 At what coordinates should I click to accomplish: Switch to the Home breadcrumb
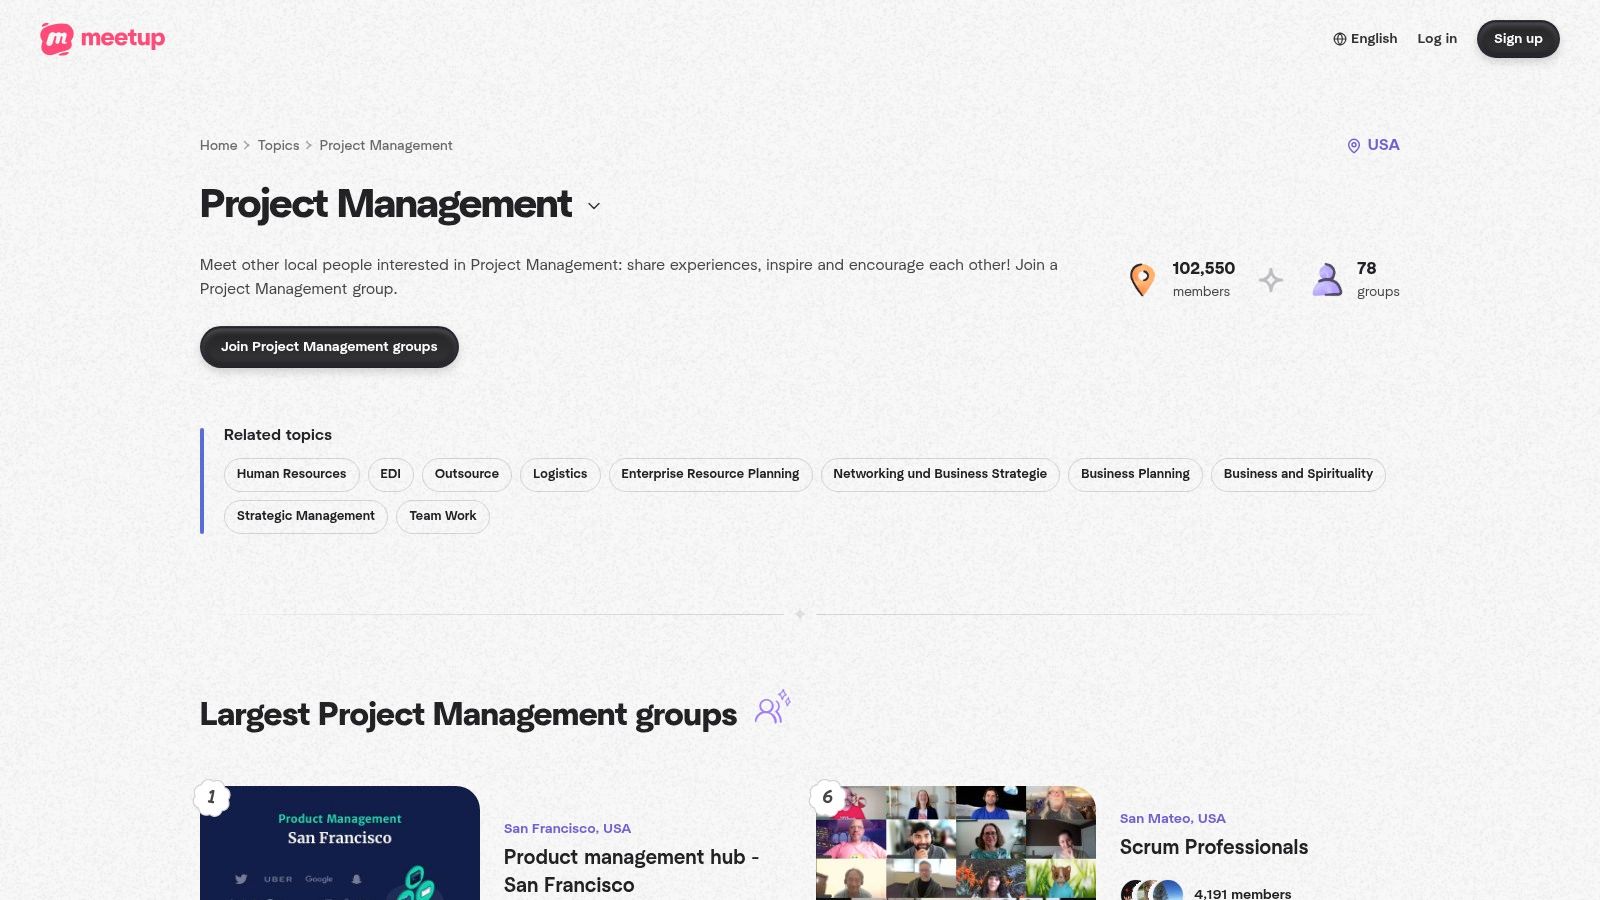tap(218, 145)
